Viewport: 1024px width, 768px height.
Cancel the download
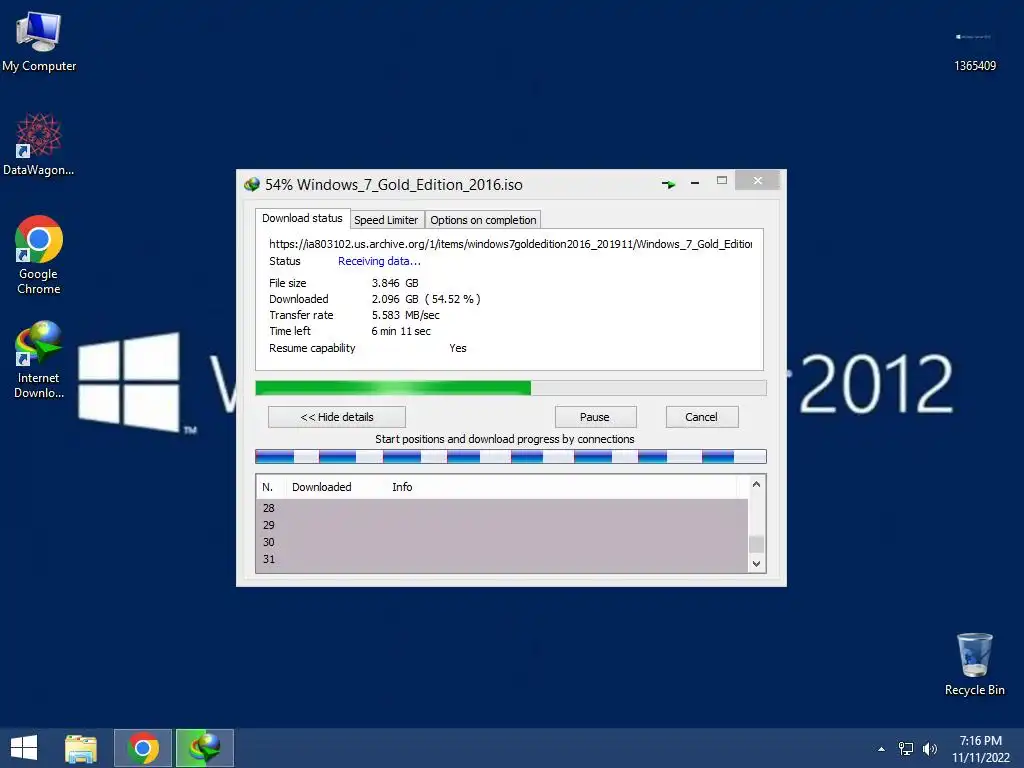point(701,417)
